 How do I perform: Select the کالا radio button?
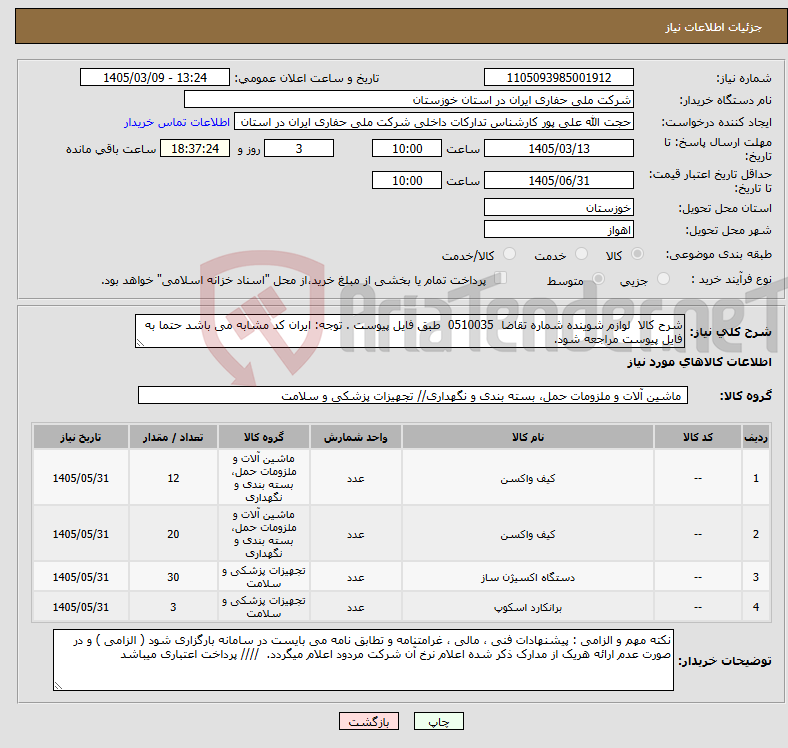(637, 254)
